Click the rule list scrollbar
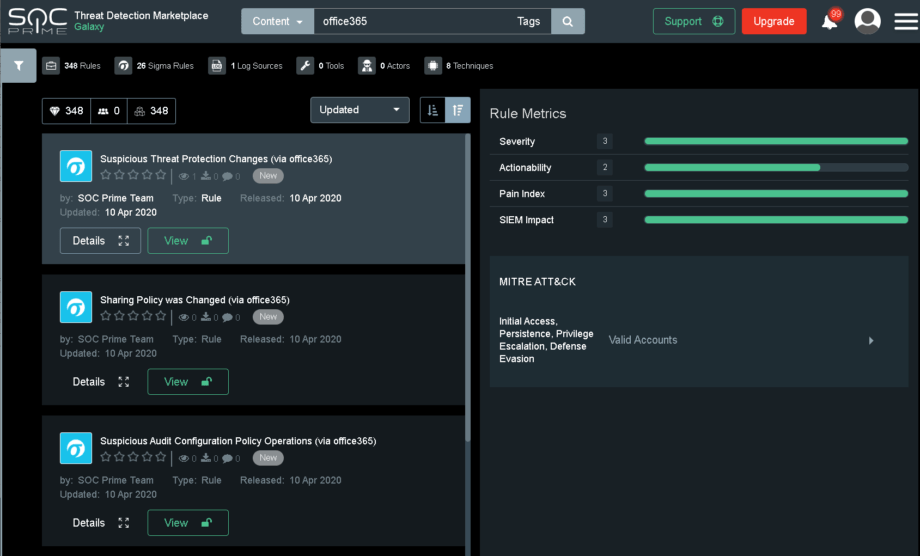This screenshot has width=920, height=556. (x=468, y=287)
